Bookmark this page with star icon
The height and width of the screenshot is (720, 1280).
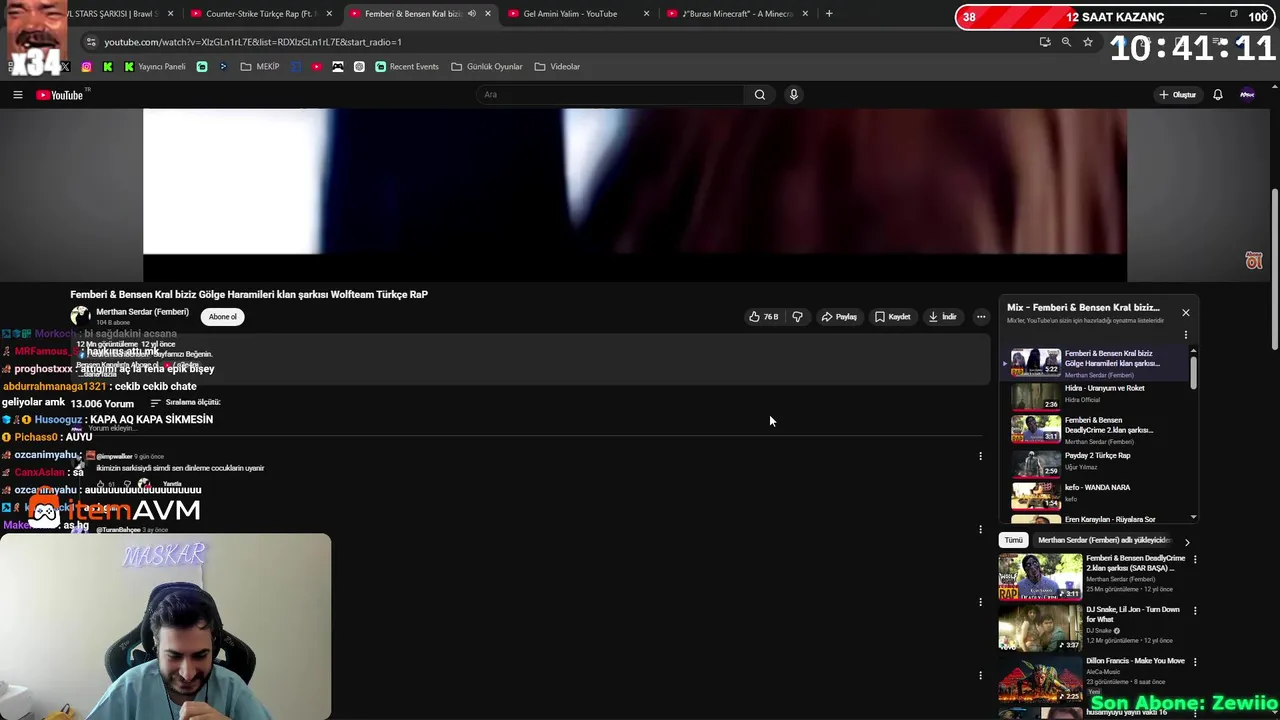[1088, 42]
